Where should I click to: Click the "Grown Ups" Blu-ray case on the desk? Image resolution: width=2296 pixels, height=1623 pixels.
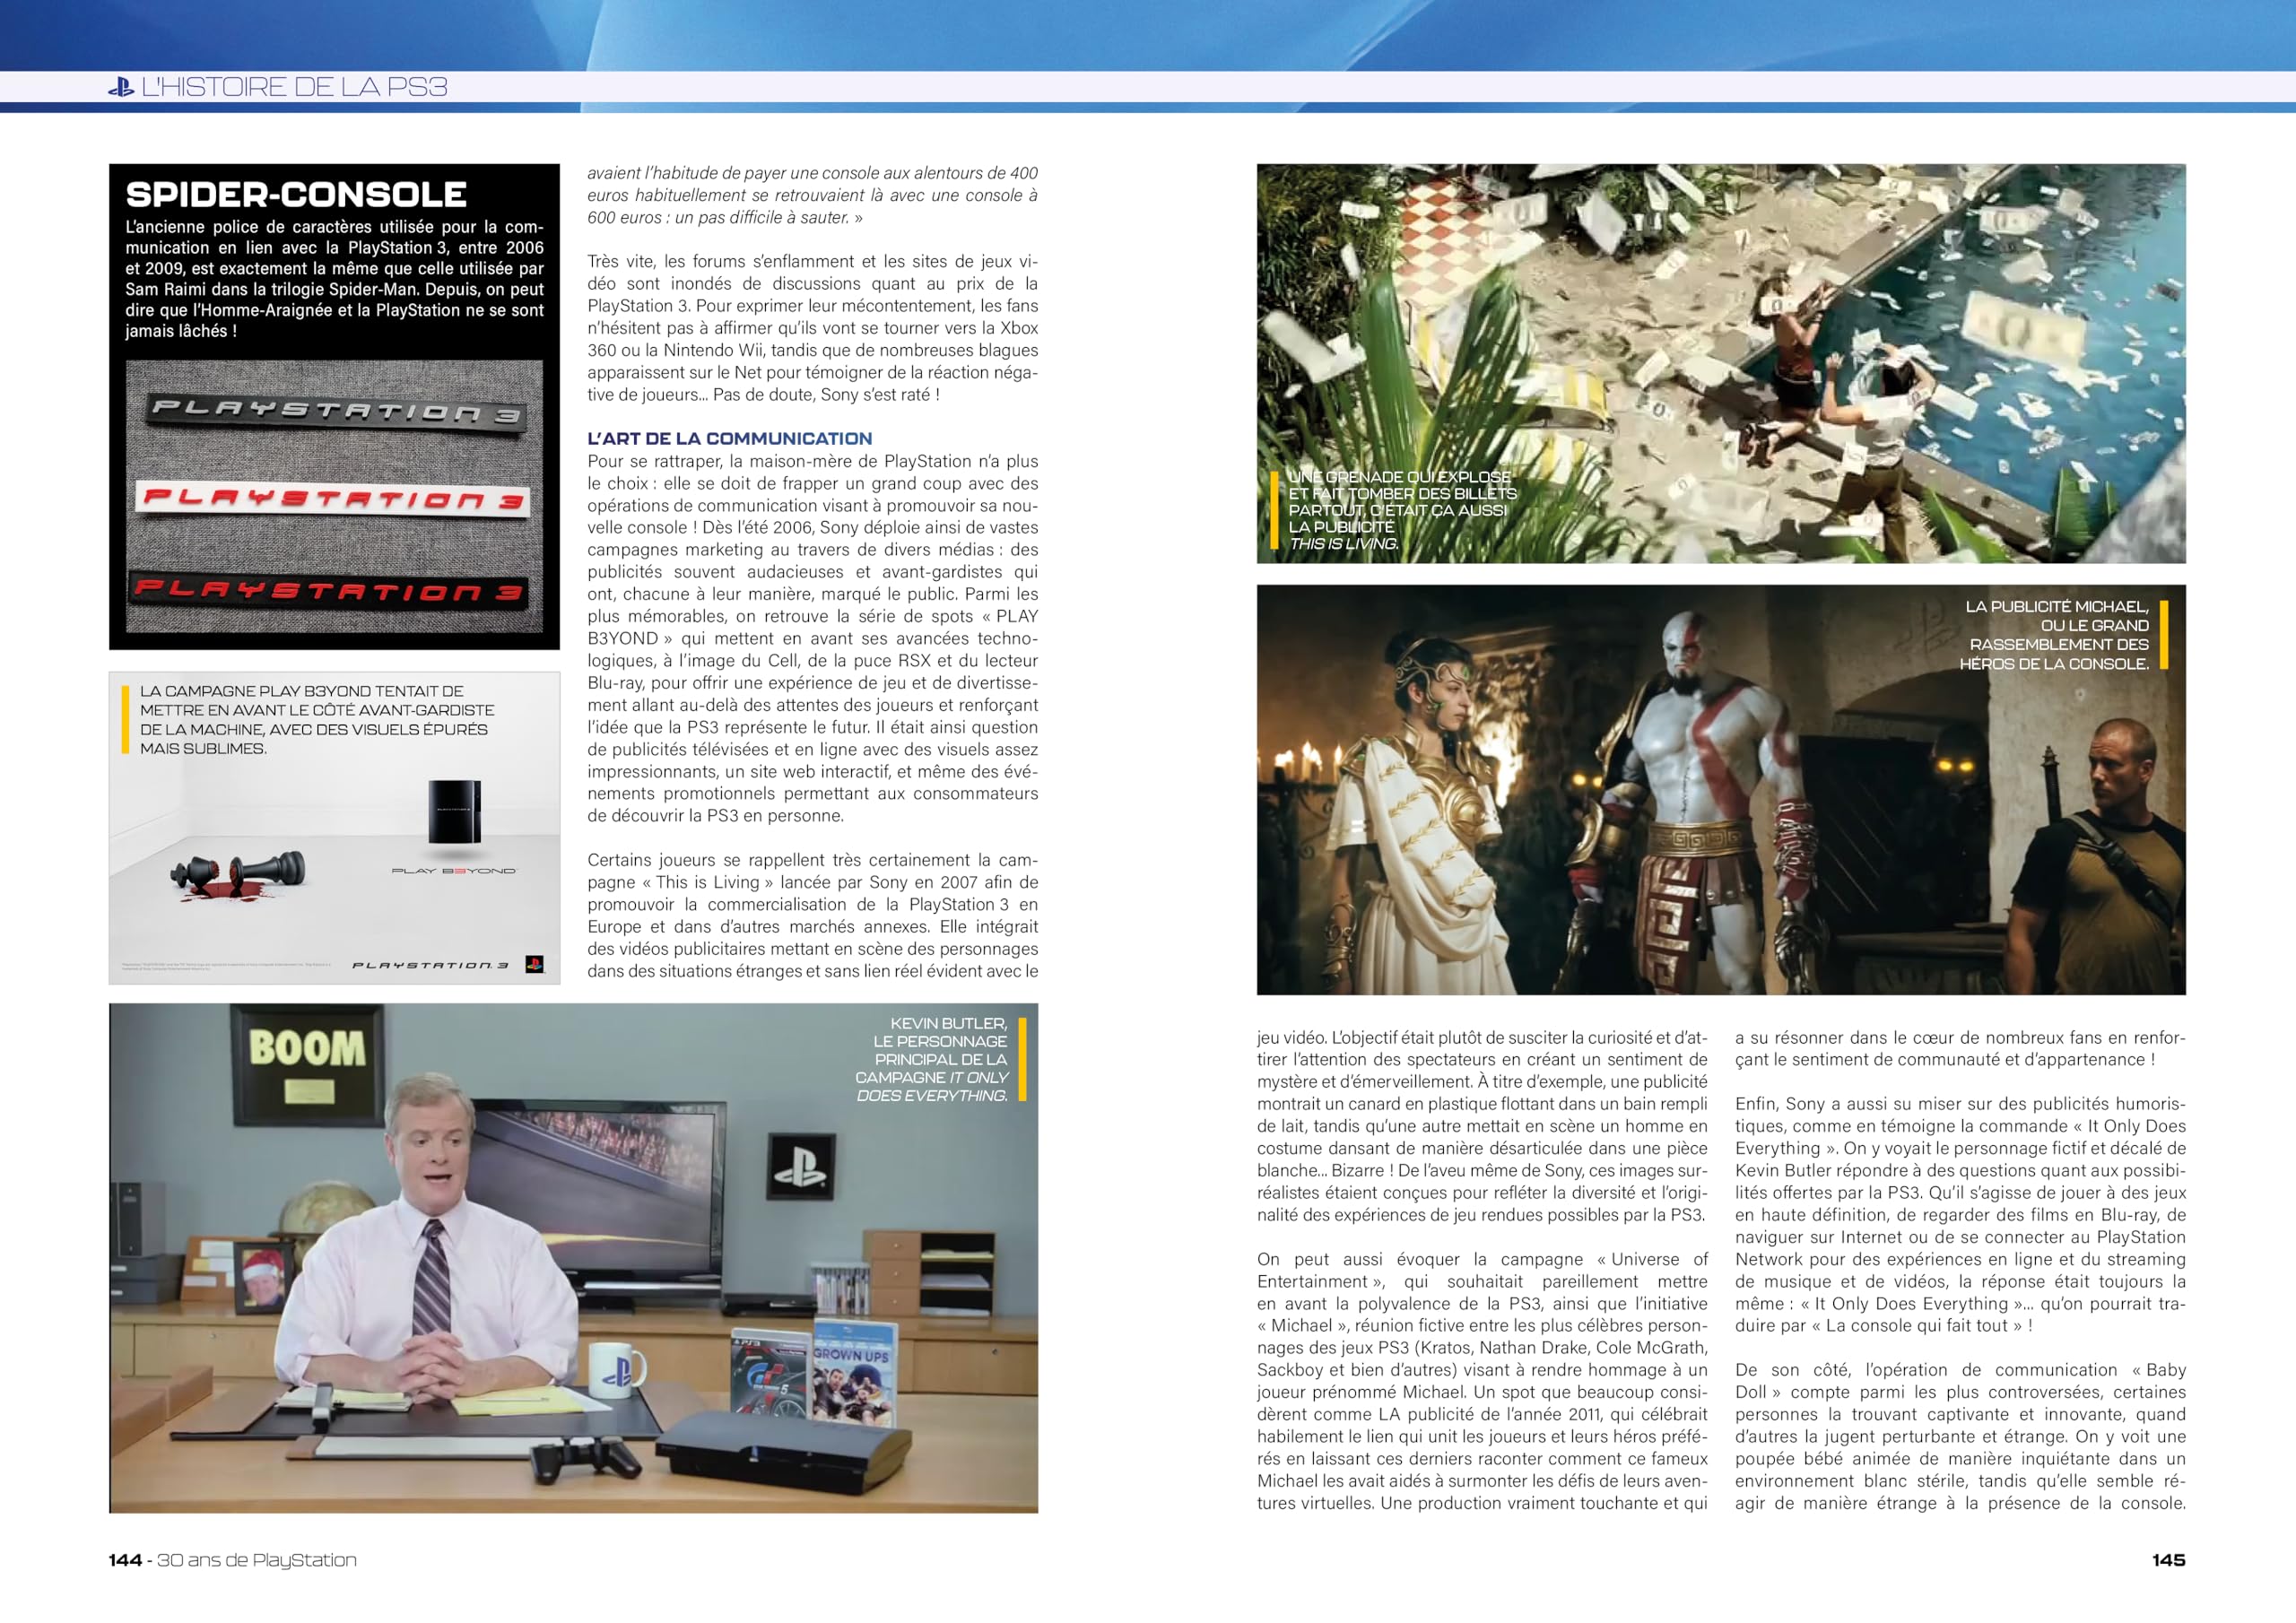853,1372
